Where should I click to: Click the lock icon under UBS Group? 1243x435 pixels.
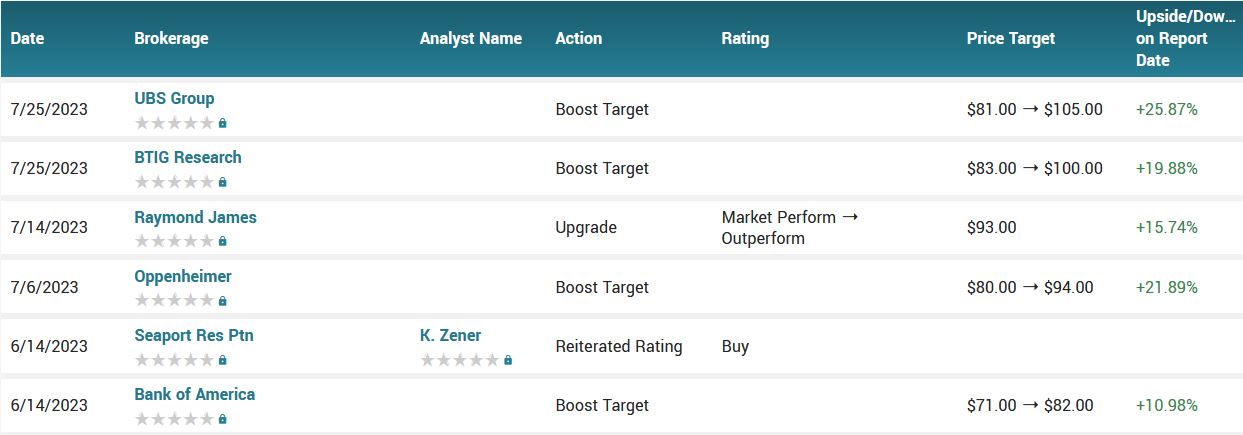point(223,123)
